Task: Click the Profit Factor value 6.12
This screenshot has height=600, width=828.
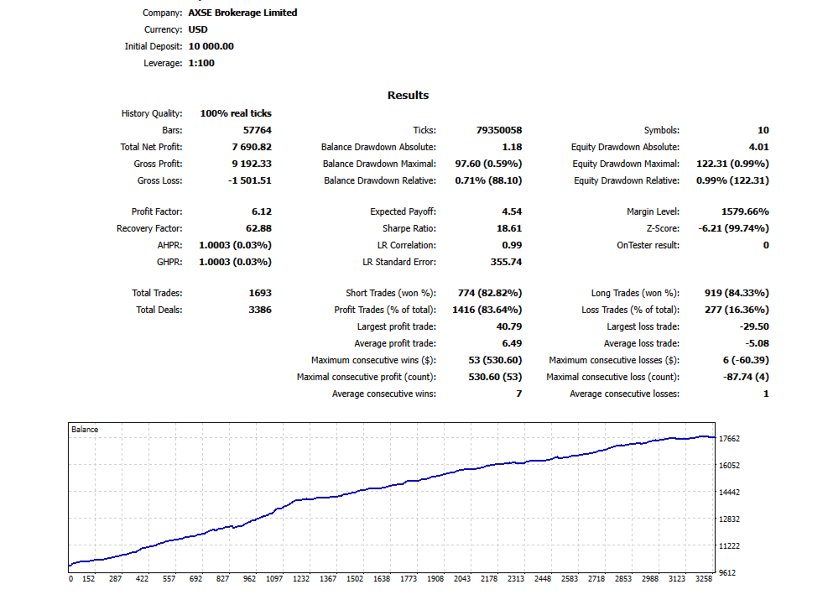Action: 261,212
